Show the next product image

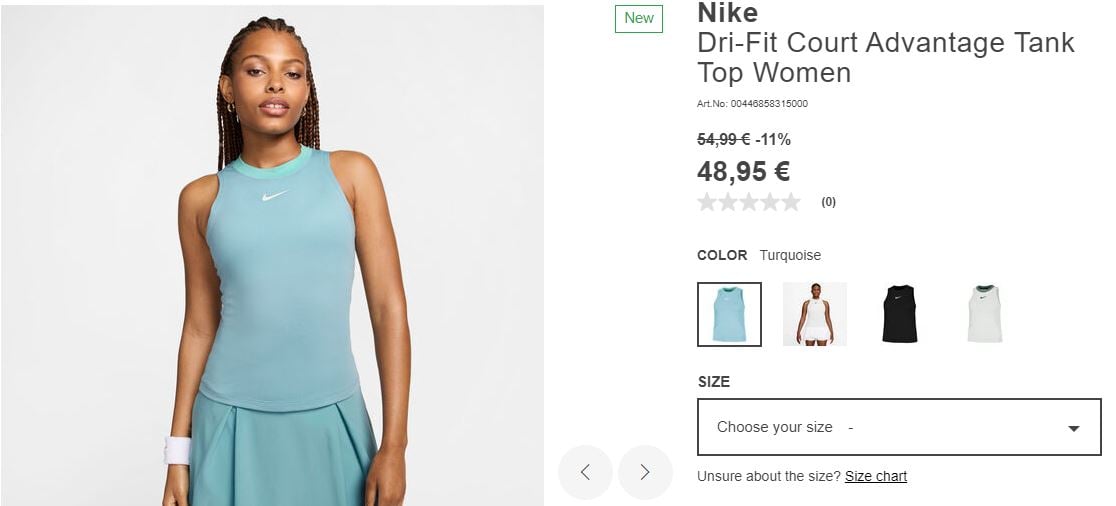(x=645, y=472)
